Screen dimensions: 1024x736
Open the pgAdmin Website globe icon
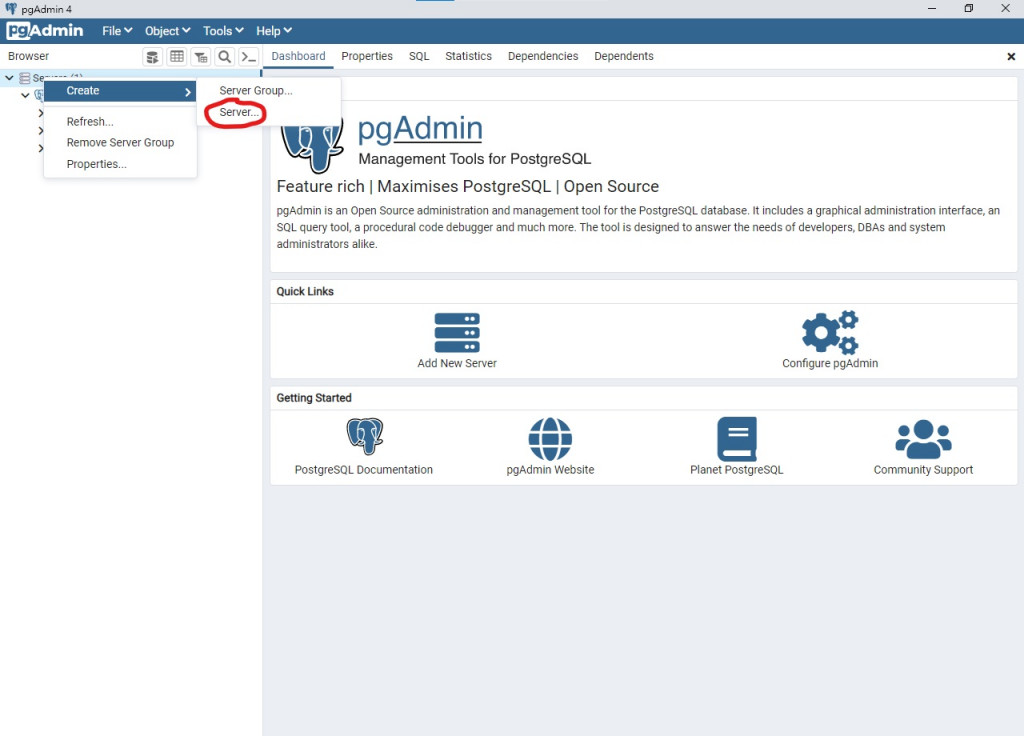[x=550, y=439]
